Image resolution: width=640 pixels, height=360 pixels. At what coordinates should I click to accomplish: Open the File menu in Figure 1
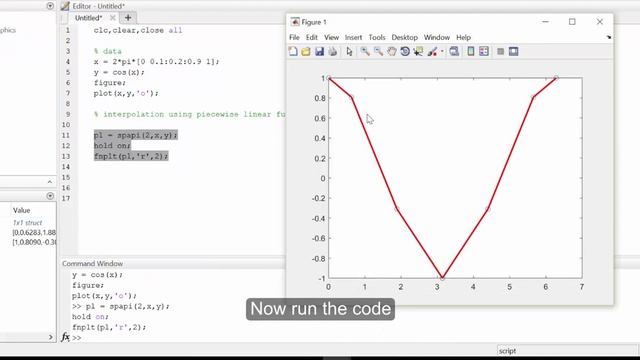pos(294,38)
